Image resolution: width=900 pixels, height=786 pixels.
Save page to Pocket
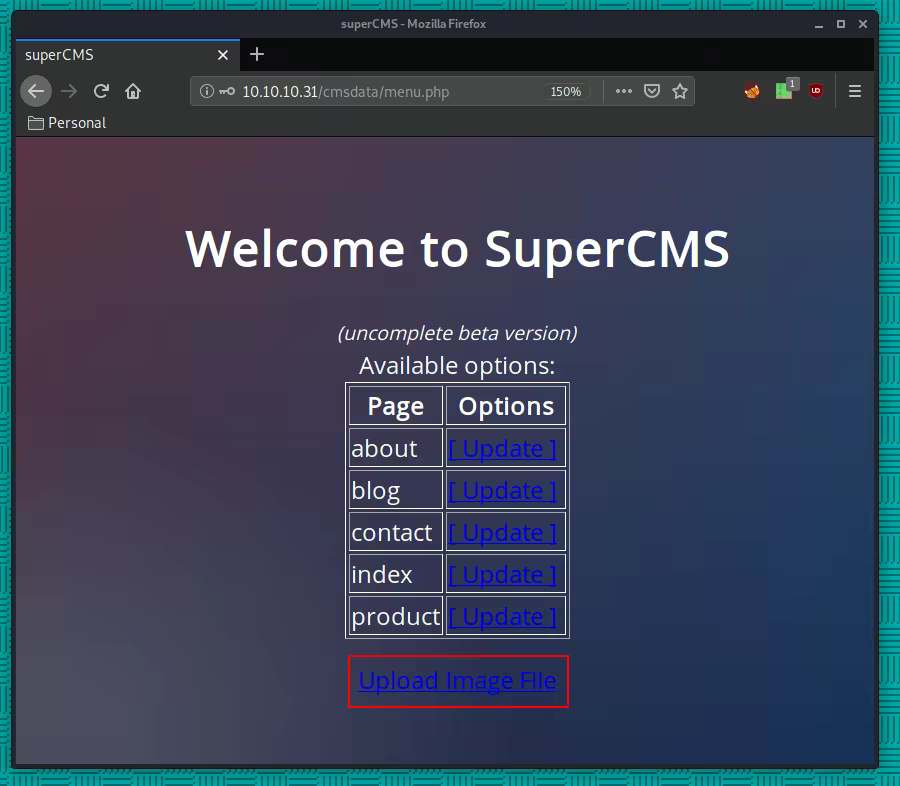pyautogui.click(x=652, y=91)
